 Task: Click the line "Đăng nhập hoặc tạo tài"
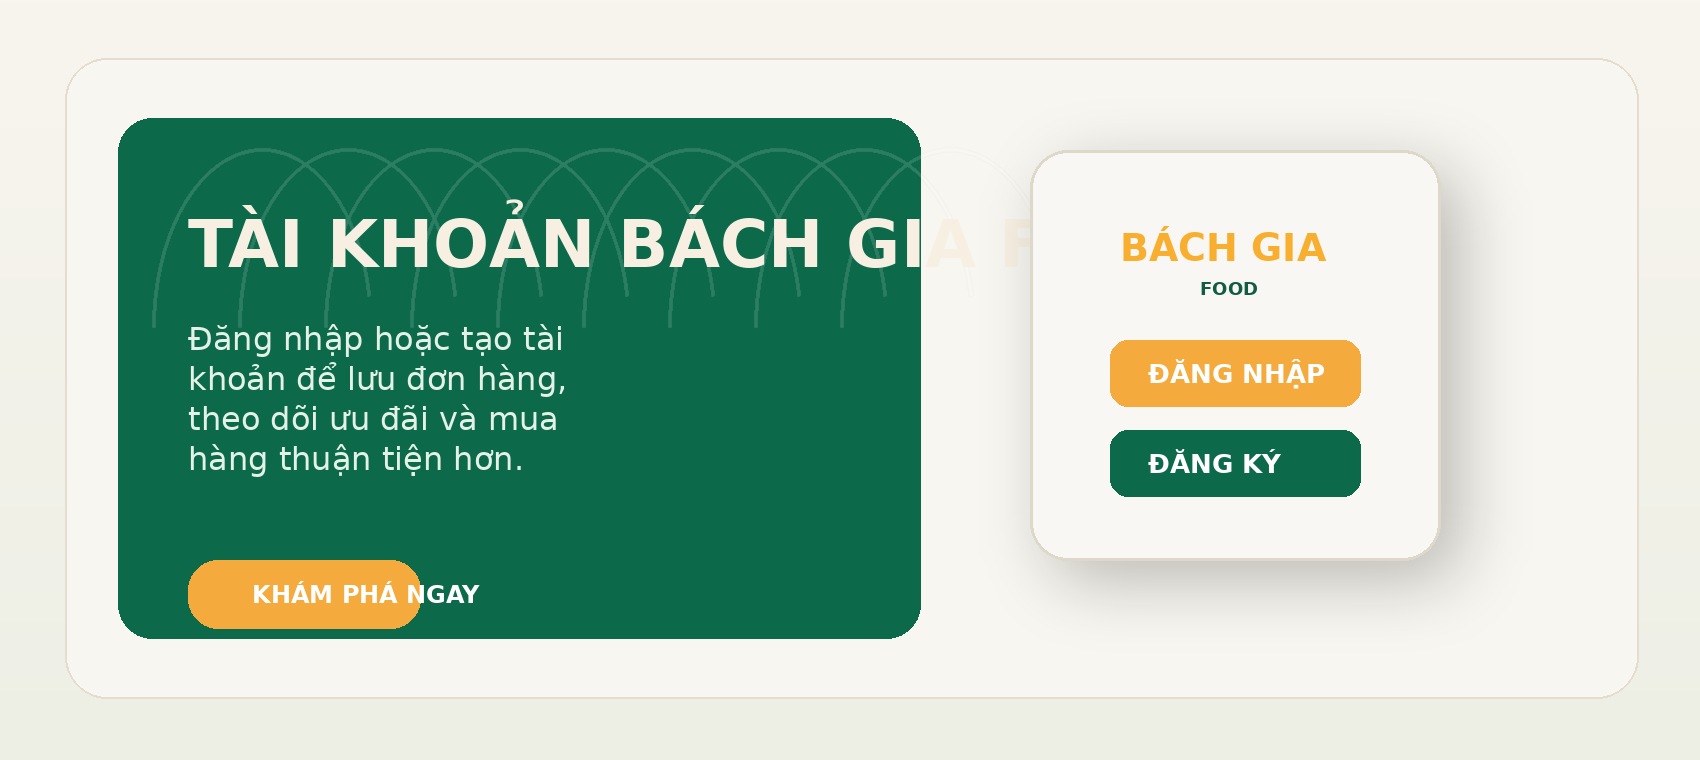tap(375, 339)
